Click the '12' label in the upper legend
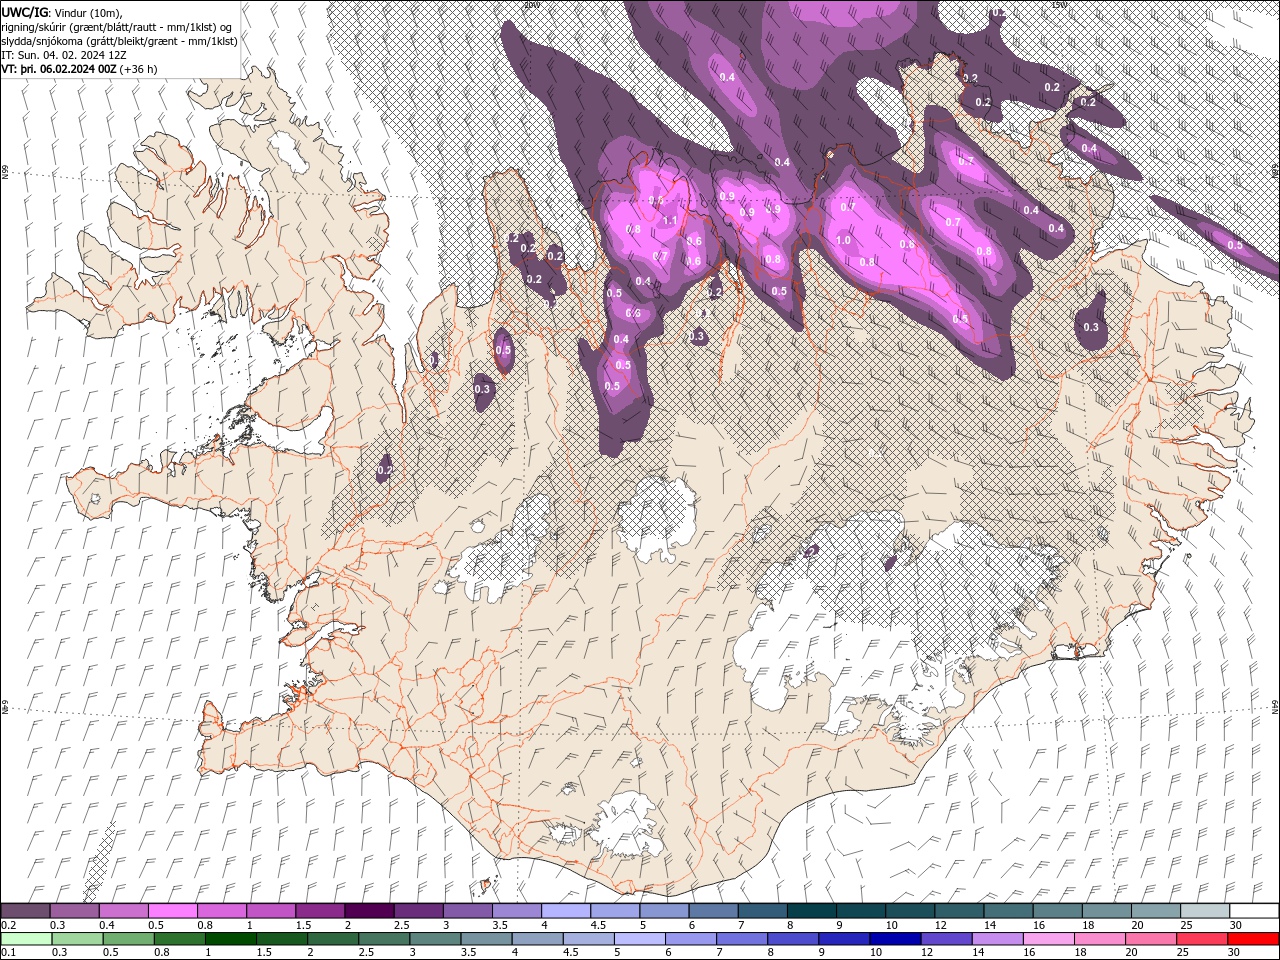This screenshot has width=1280, height=960. click(941, 925)
